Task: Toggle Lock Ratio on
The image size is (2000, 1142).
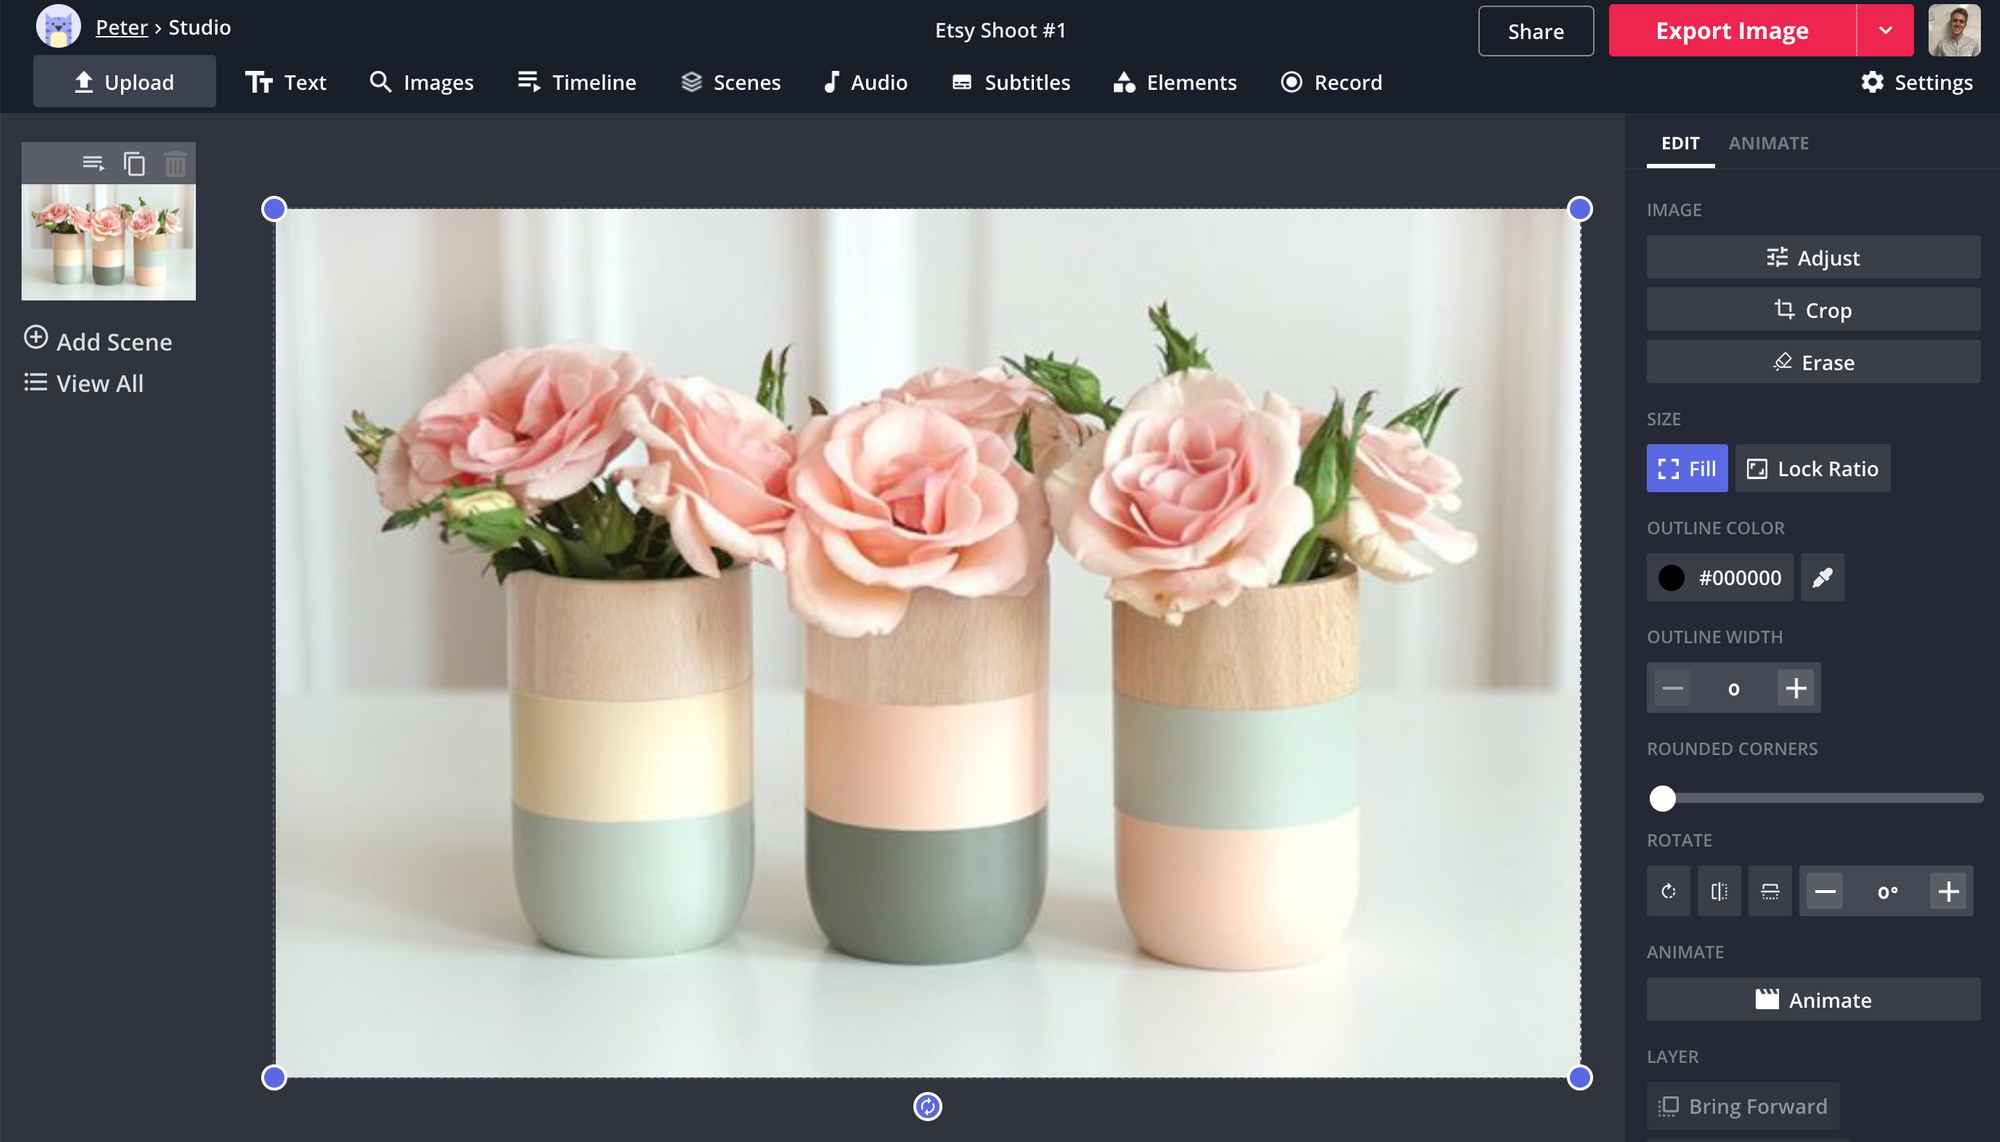Action: (x=1812, y=468)
